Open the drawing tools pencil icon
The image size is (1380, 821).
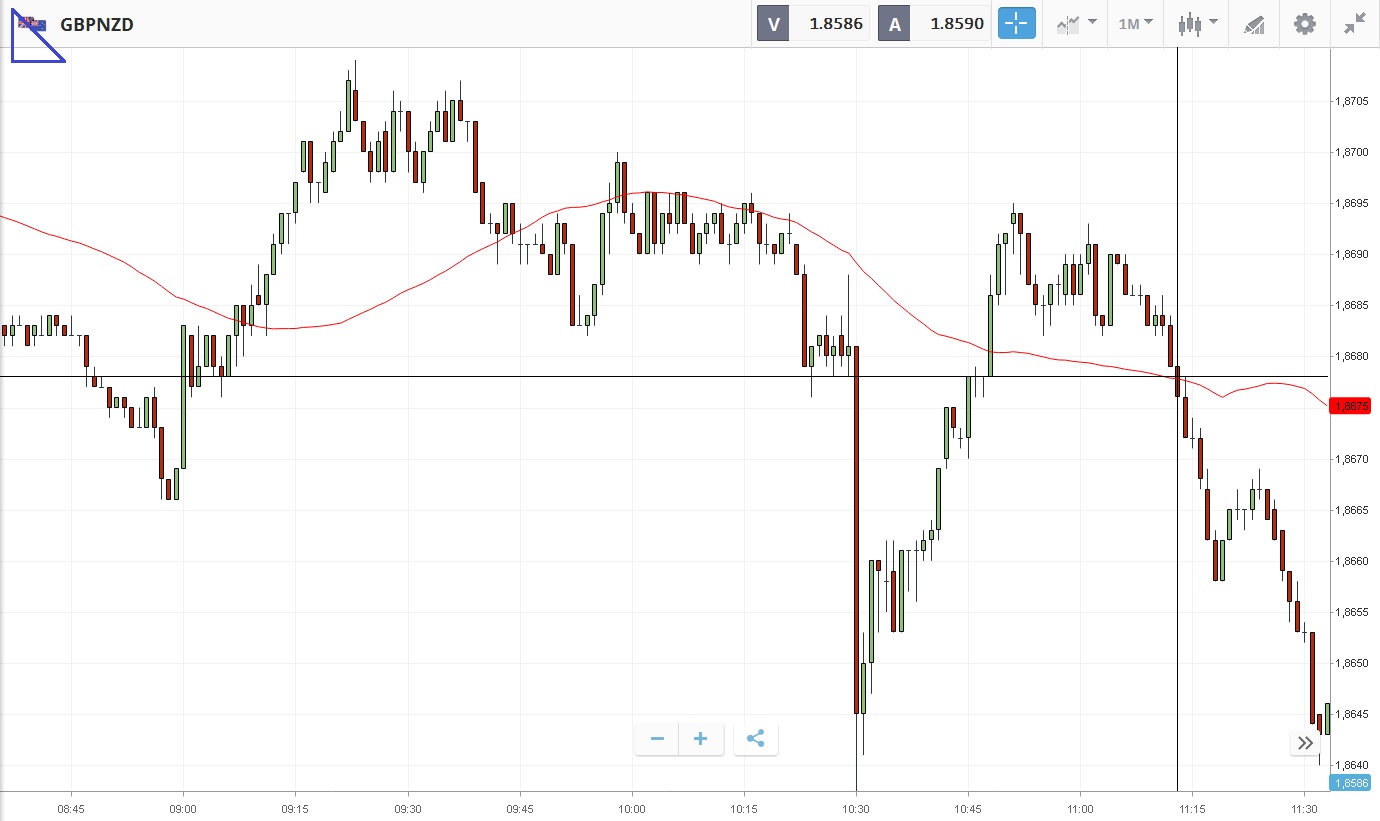point(1254,24)
